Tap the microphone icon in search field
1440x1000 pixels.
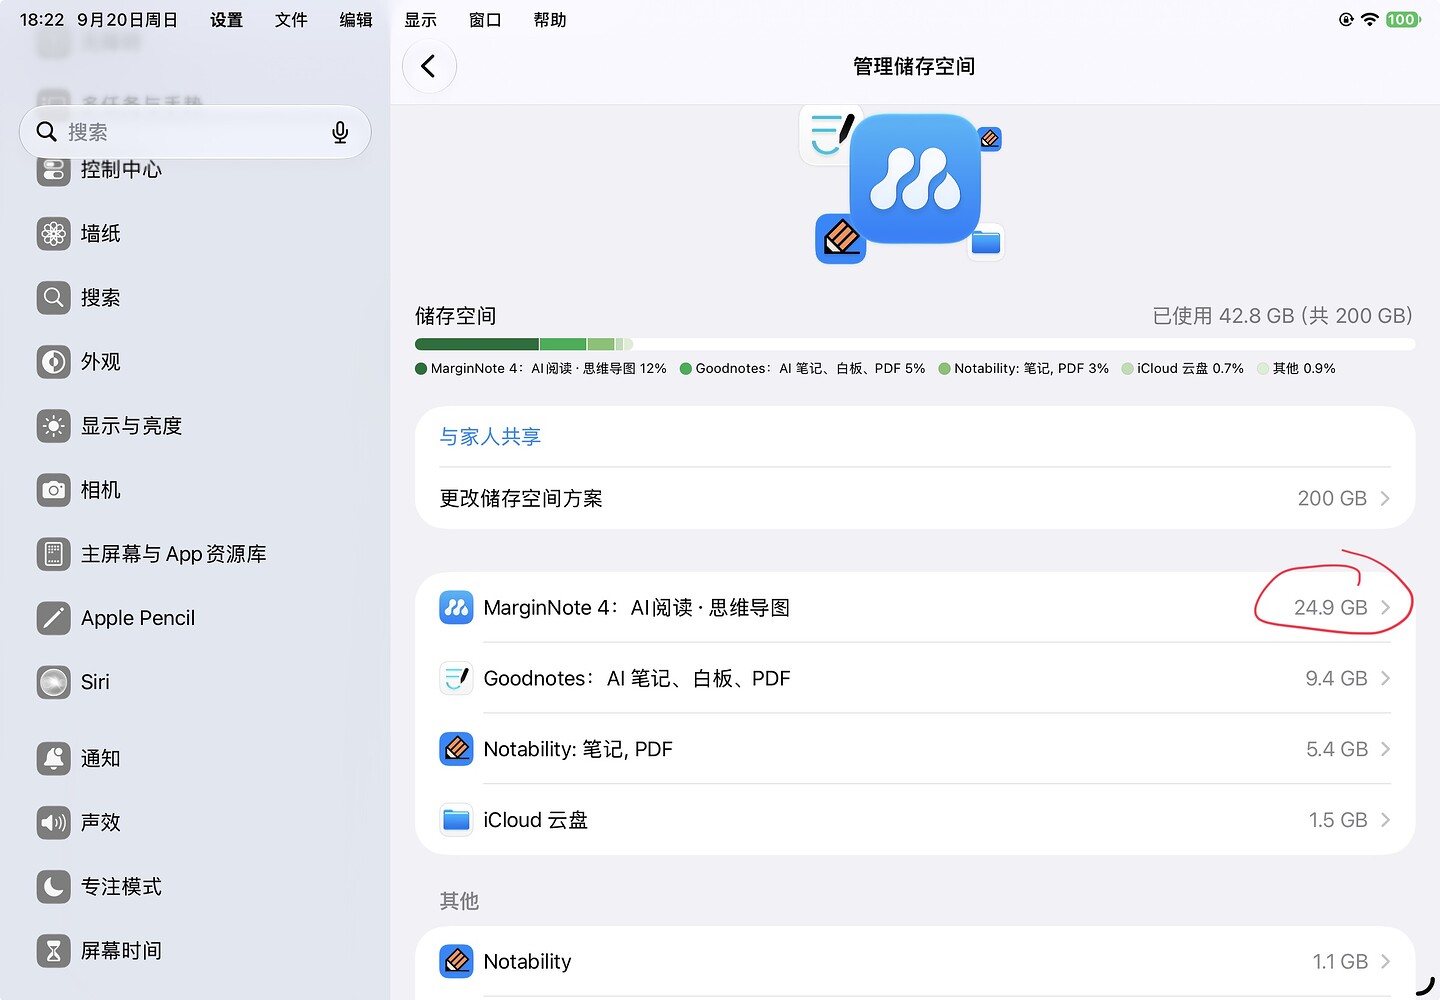click(340, 132)
